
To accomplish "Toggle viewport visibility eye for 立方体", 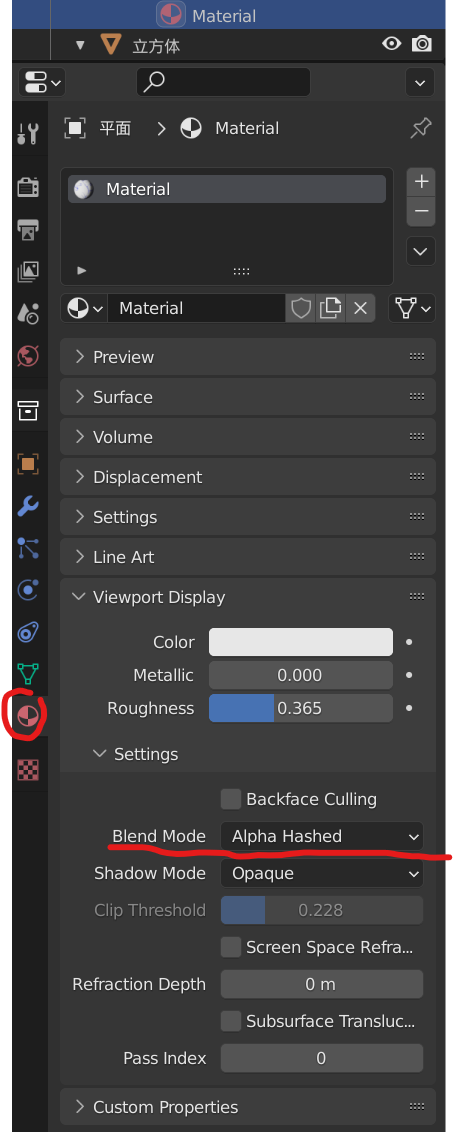I will point(392,44).
